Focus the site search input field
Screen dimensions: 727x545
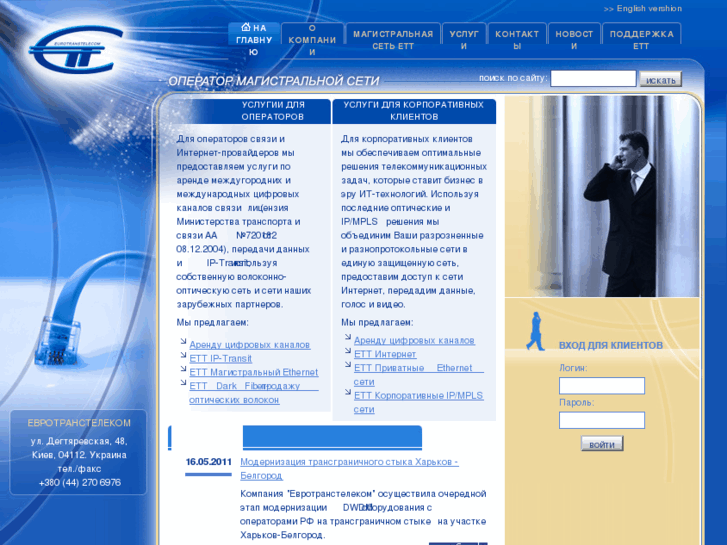pyautogui.click(x=593, y=78)
